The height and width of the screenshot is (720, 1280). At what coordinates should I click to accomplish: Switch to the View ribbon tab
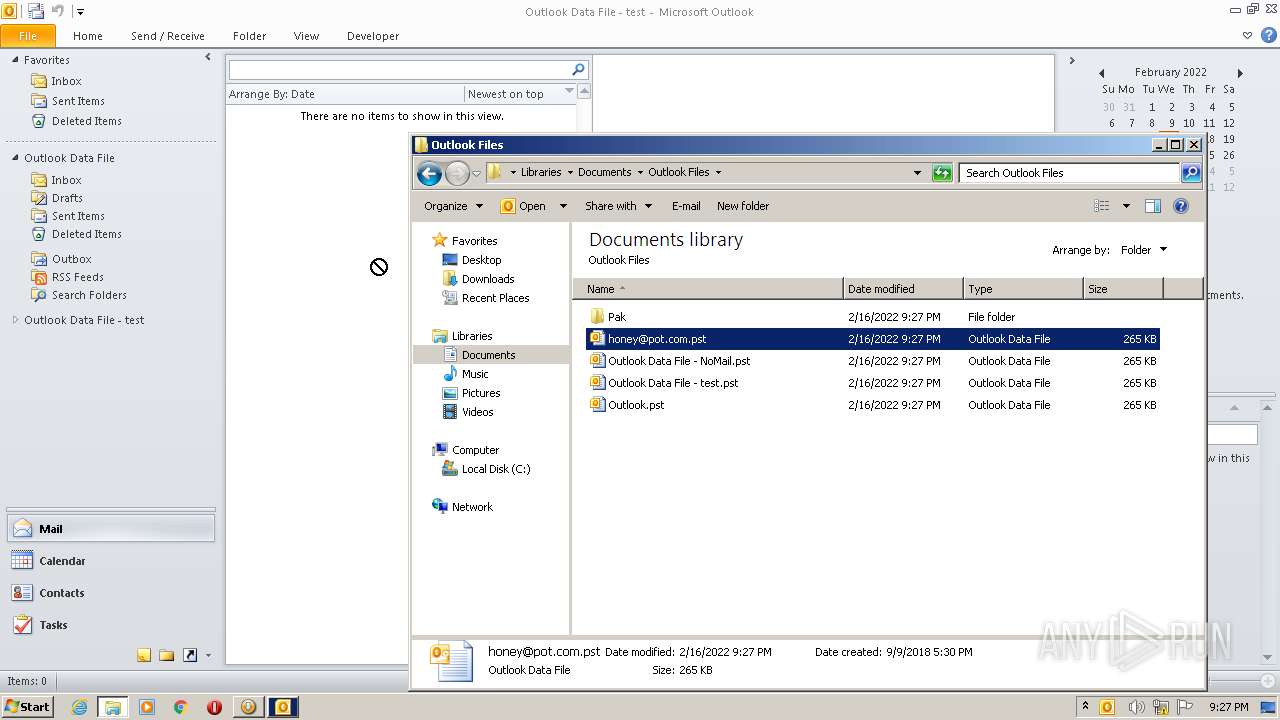click(x=306, y=36)
